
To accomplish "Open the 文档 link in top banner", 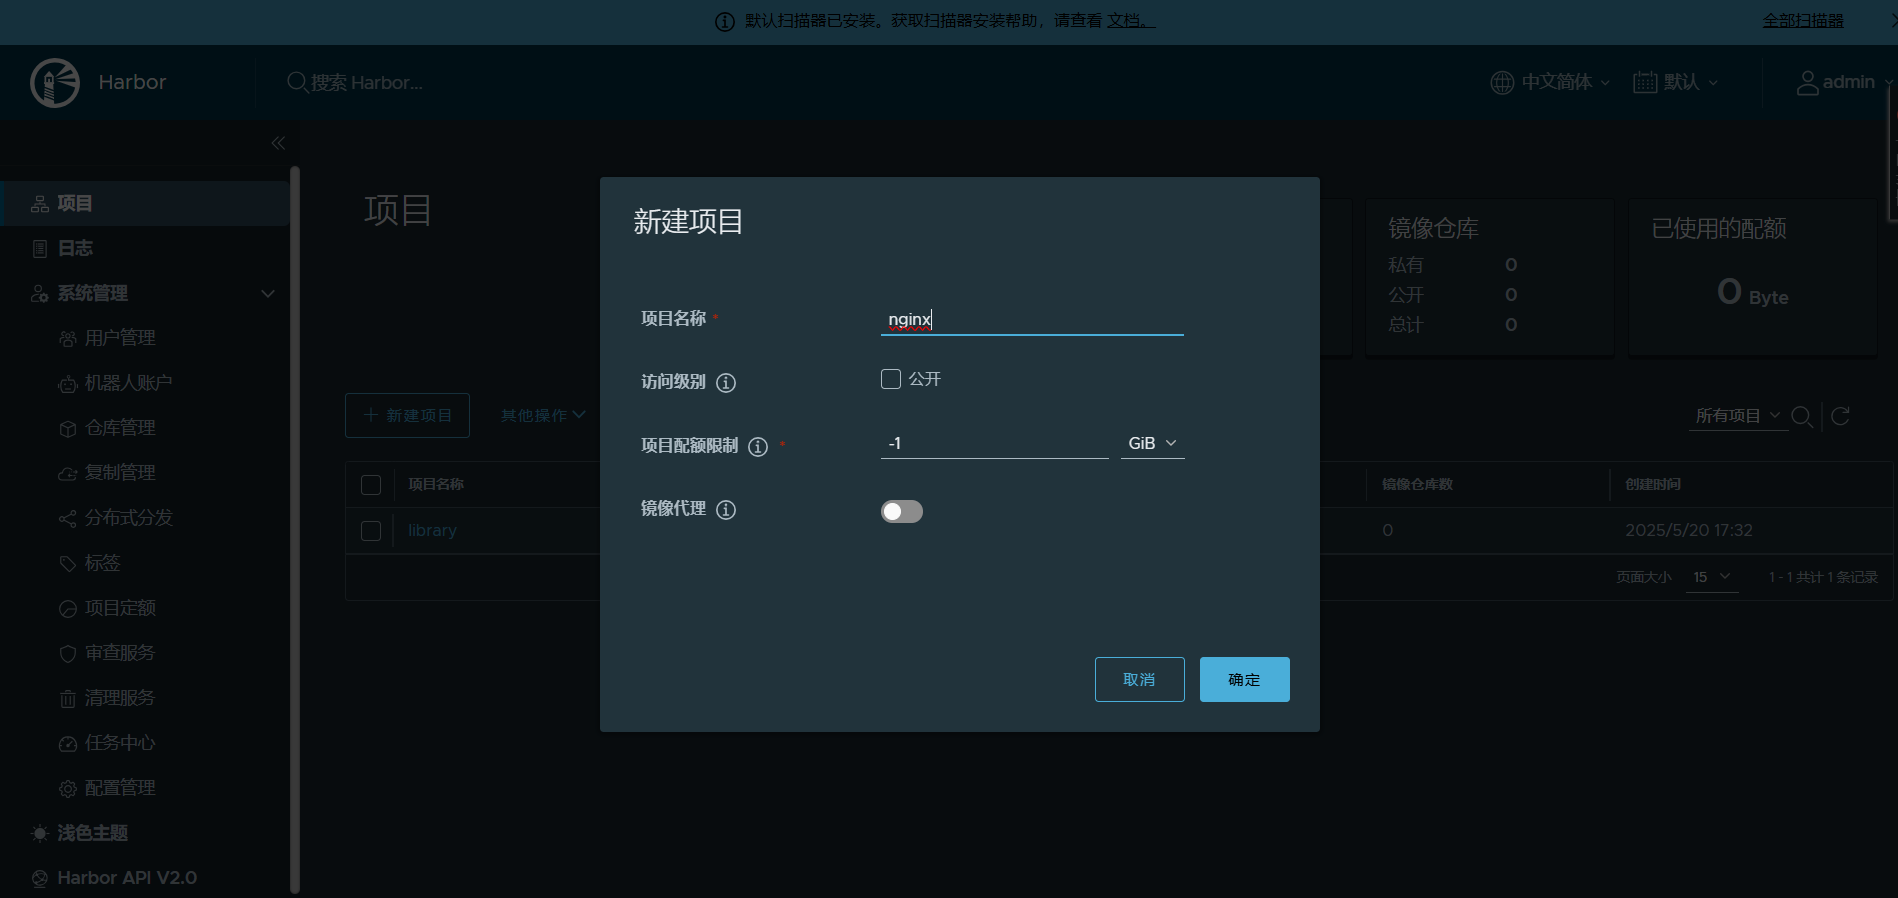I will pos(1130,21).
